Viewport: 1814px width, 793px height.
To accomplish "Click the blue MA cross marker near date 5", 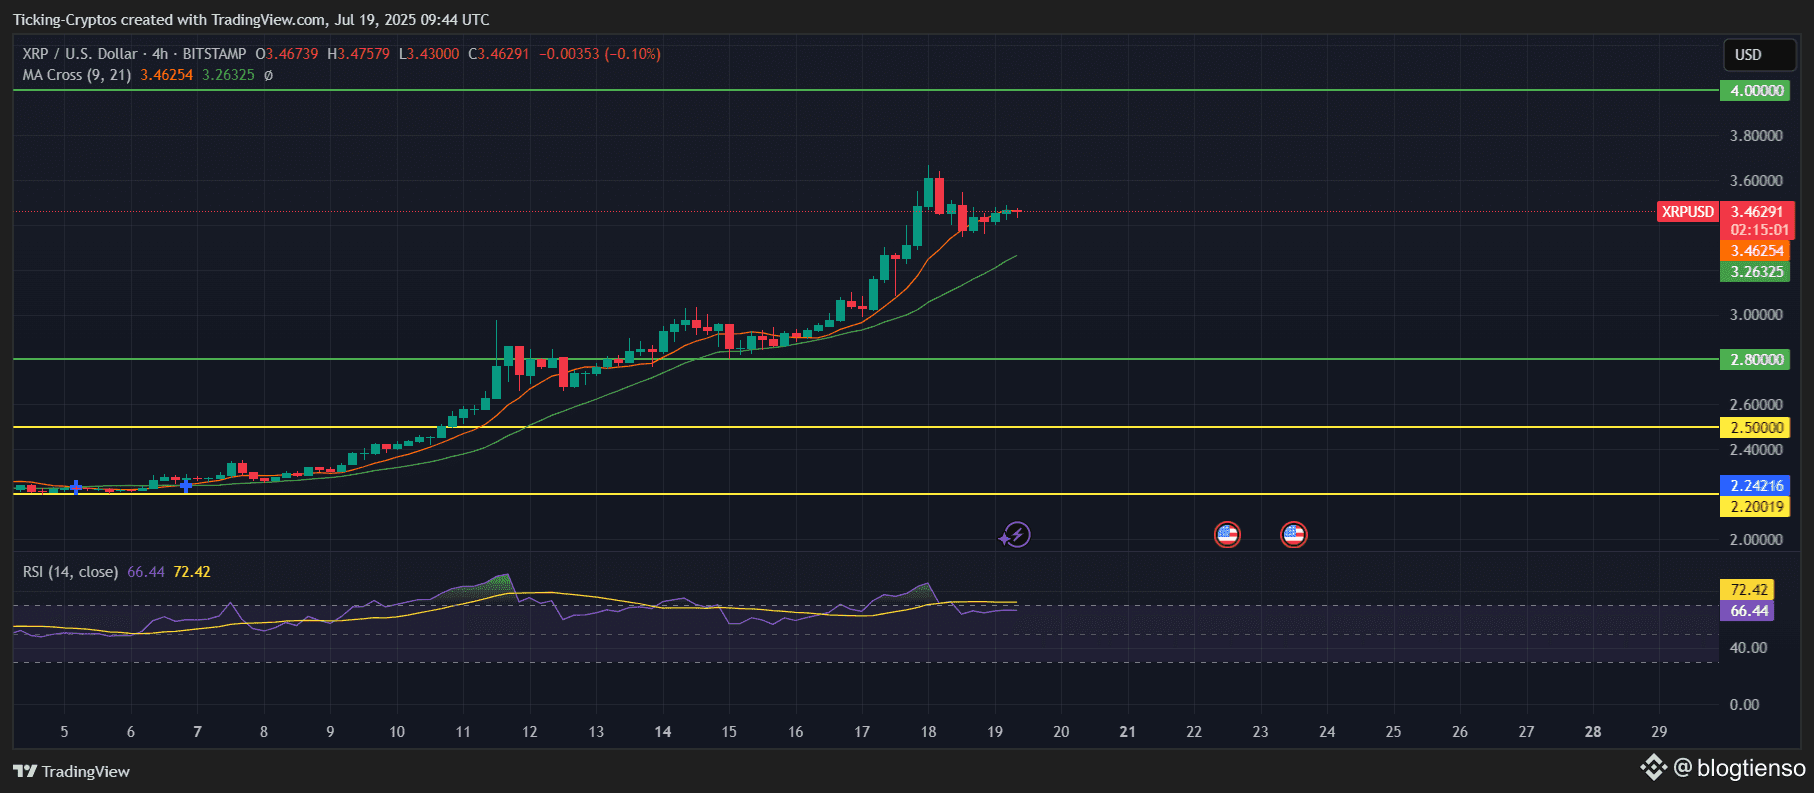I will 76,487.
